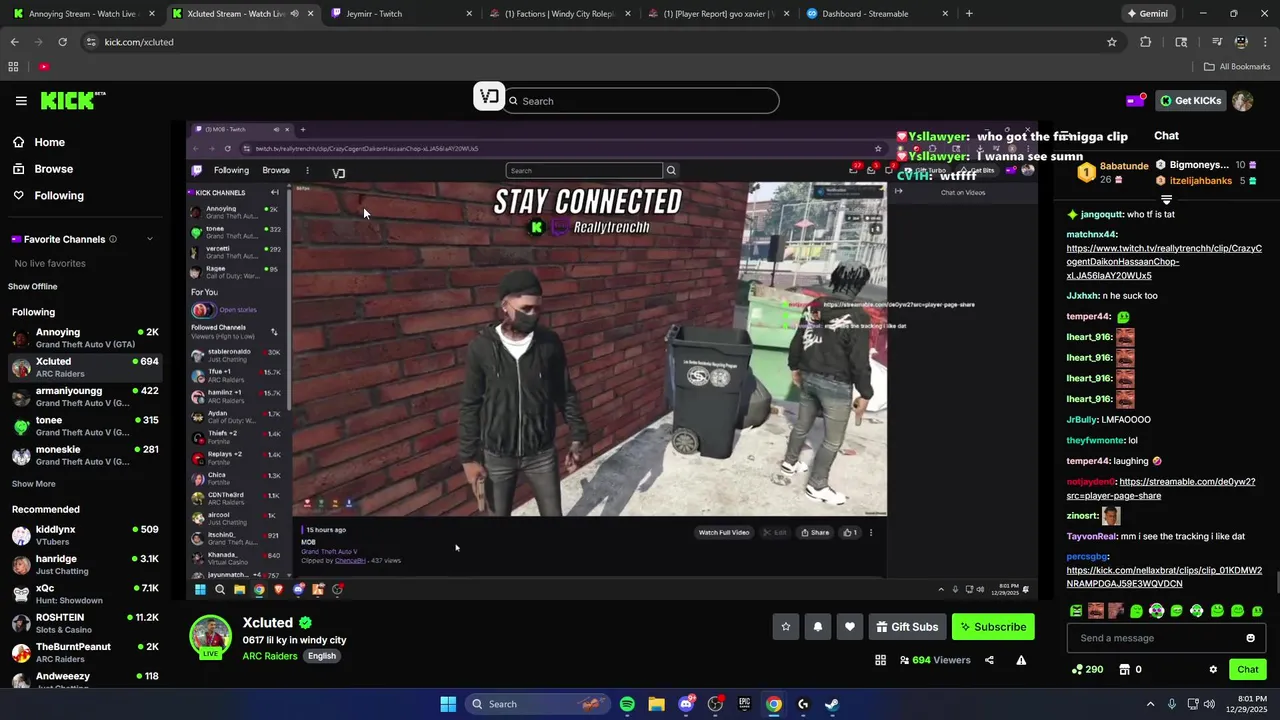
Task: Send message with Chat button
Action: (x=1248, y=670)
